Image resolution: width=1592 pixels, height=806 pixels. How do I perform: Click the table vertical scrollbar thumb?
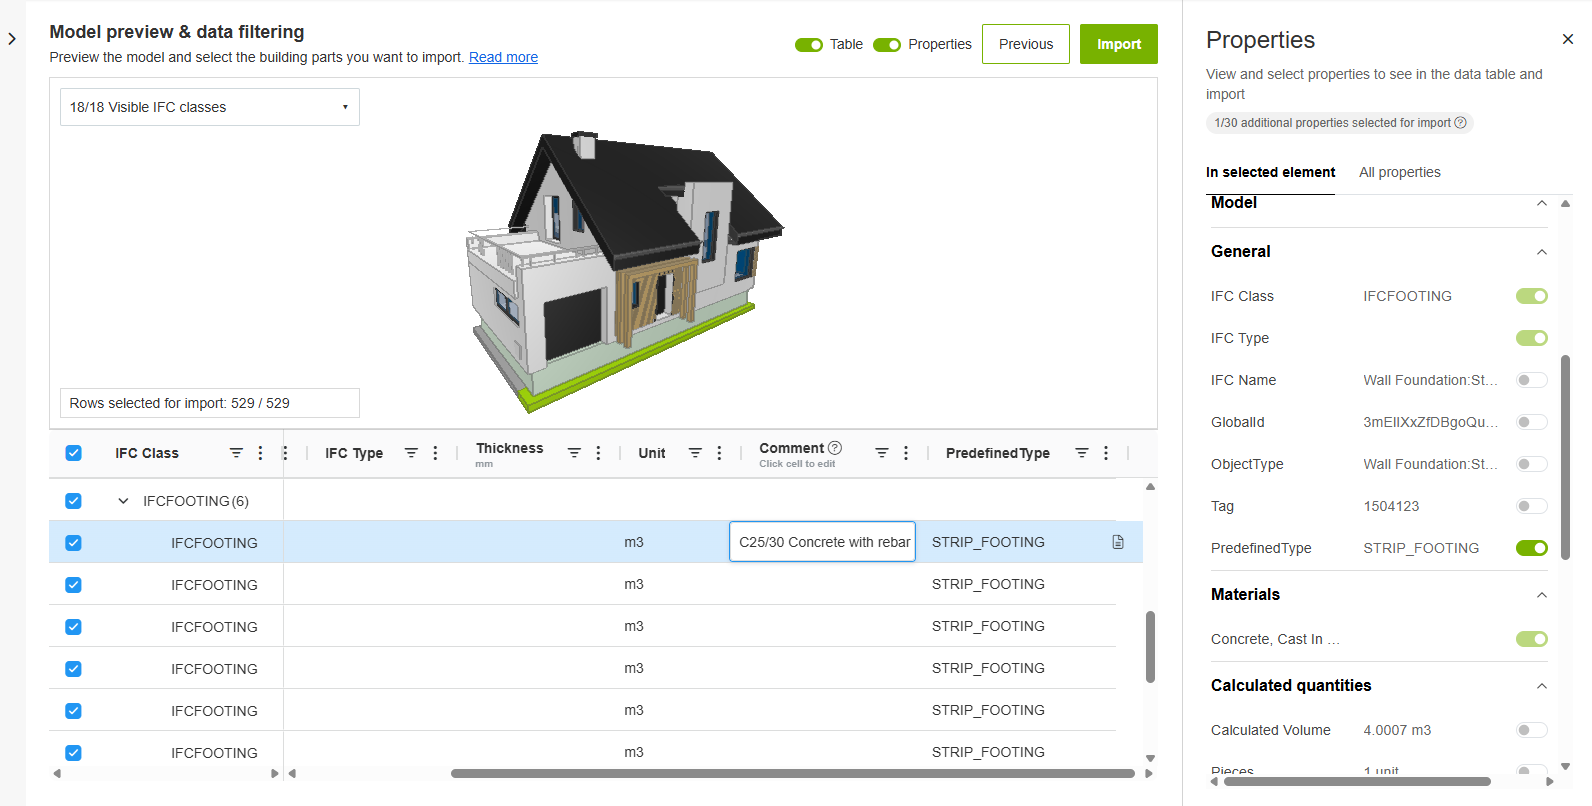point(1150,647)
